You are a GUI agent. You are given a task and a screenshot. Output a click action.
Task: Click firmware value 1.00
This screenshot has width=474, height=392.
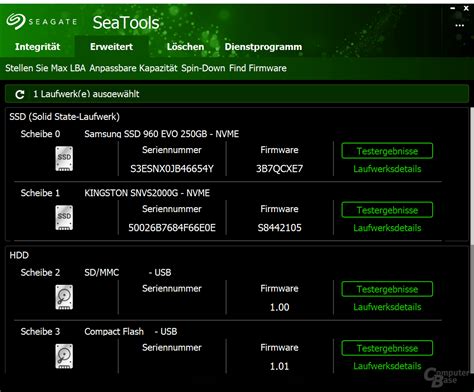click(x=279, y=307)
